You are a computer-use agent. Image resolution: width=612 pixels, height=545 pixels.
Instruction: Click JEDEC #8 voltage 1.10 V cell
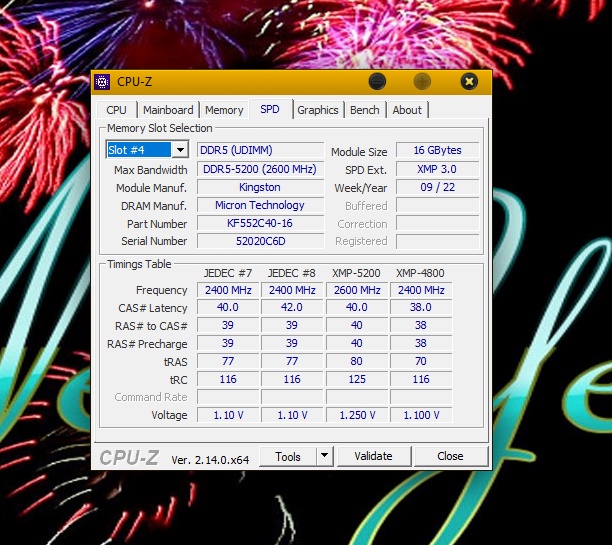pos(292,415)
